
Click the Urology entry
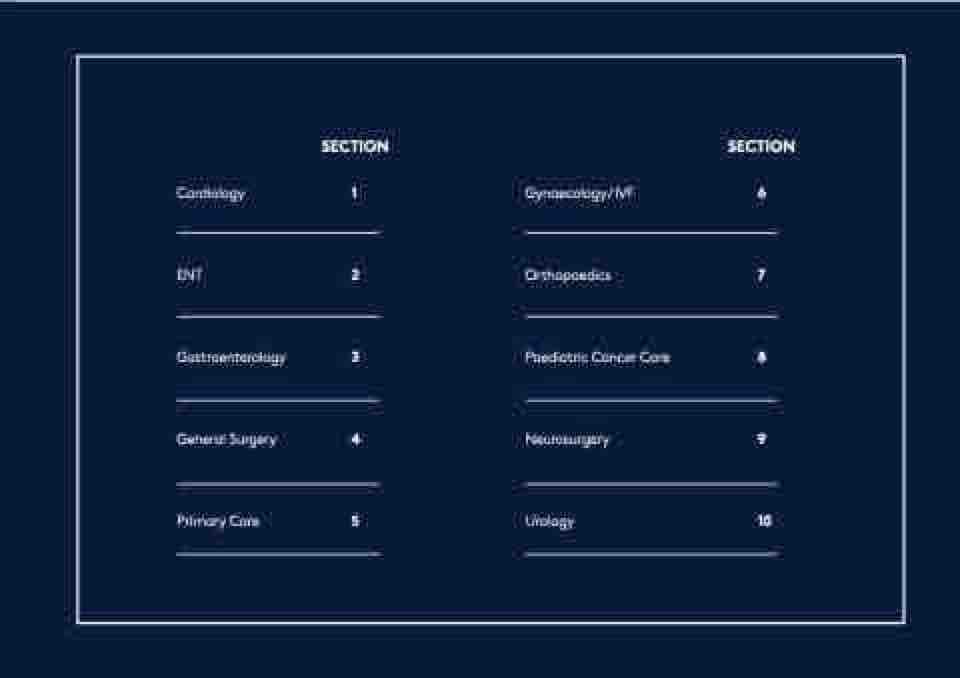(x=549, y=521)
